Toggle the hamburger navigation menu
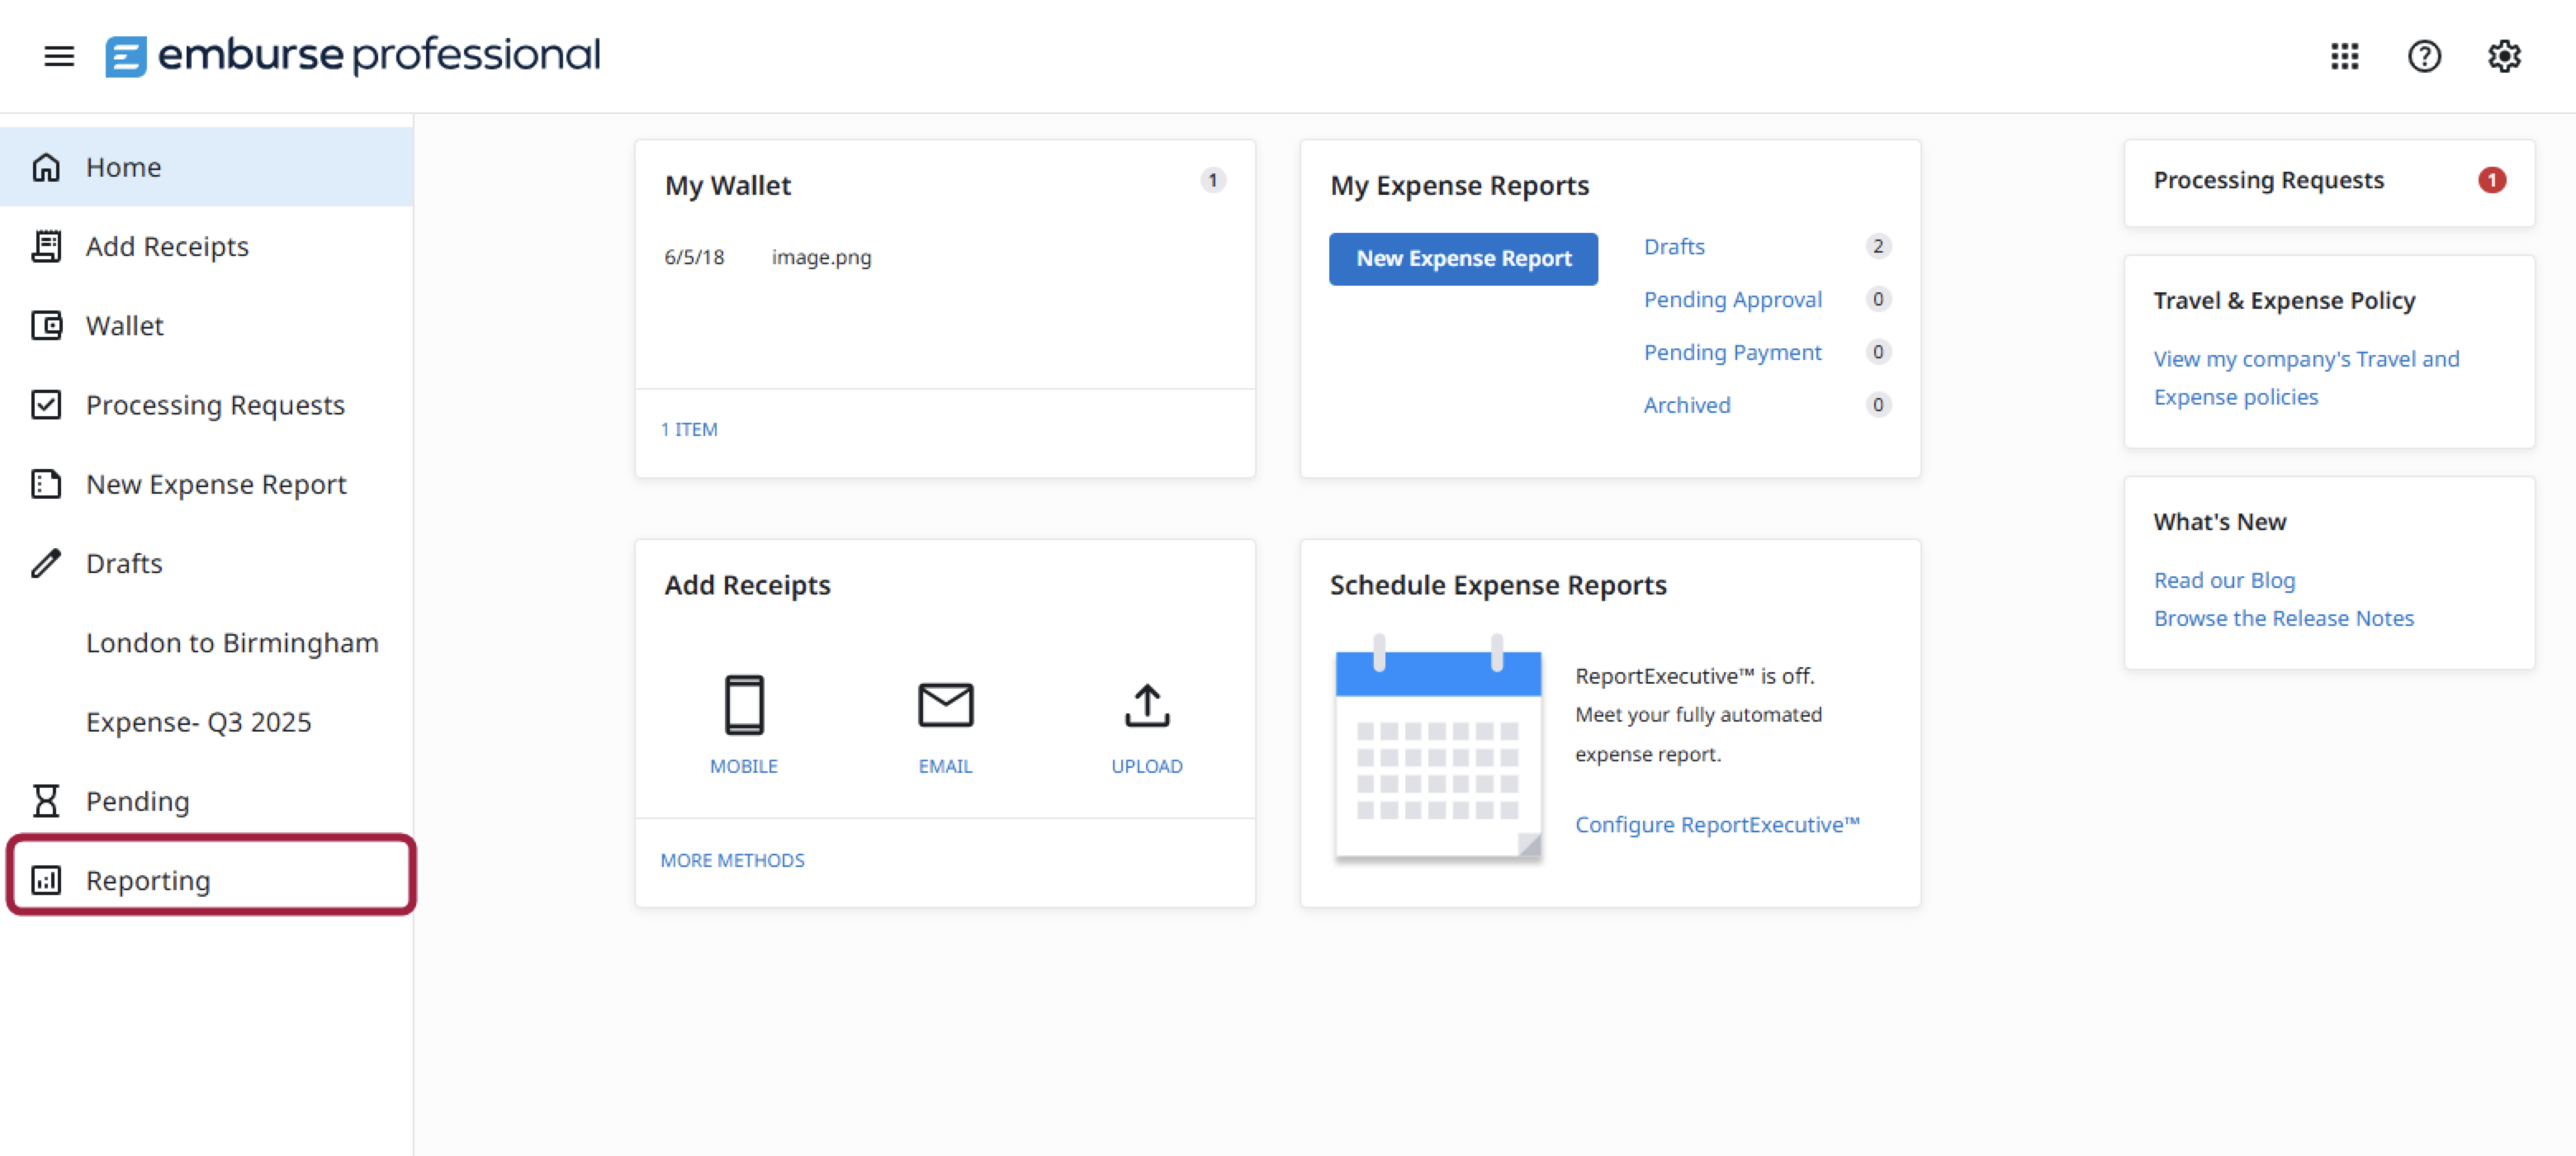2576x1156 pixels. [59, 56]
